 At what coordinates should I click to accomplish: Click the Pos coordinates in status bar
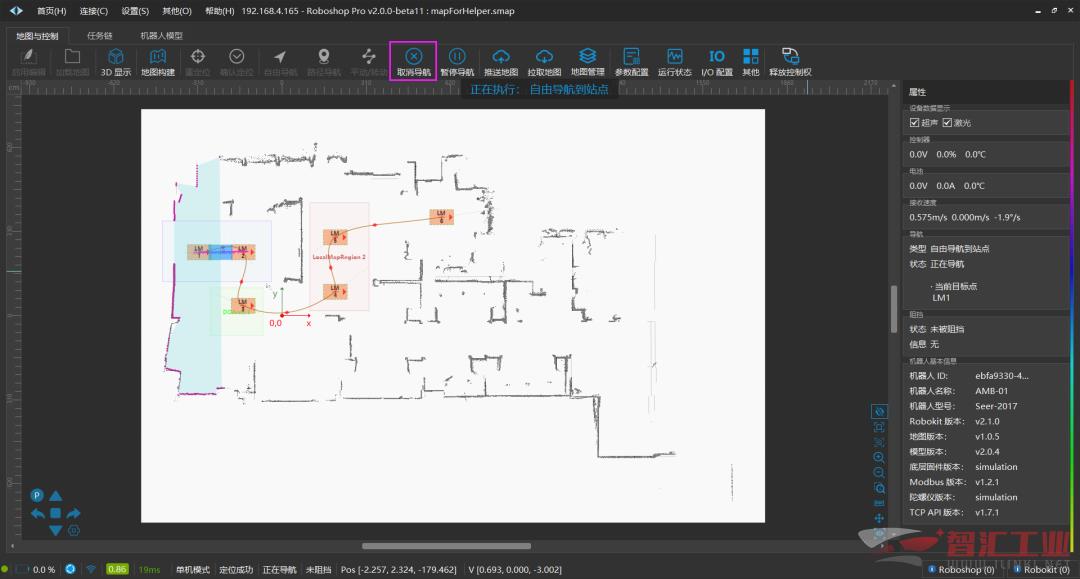(x=399, y=569)
